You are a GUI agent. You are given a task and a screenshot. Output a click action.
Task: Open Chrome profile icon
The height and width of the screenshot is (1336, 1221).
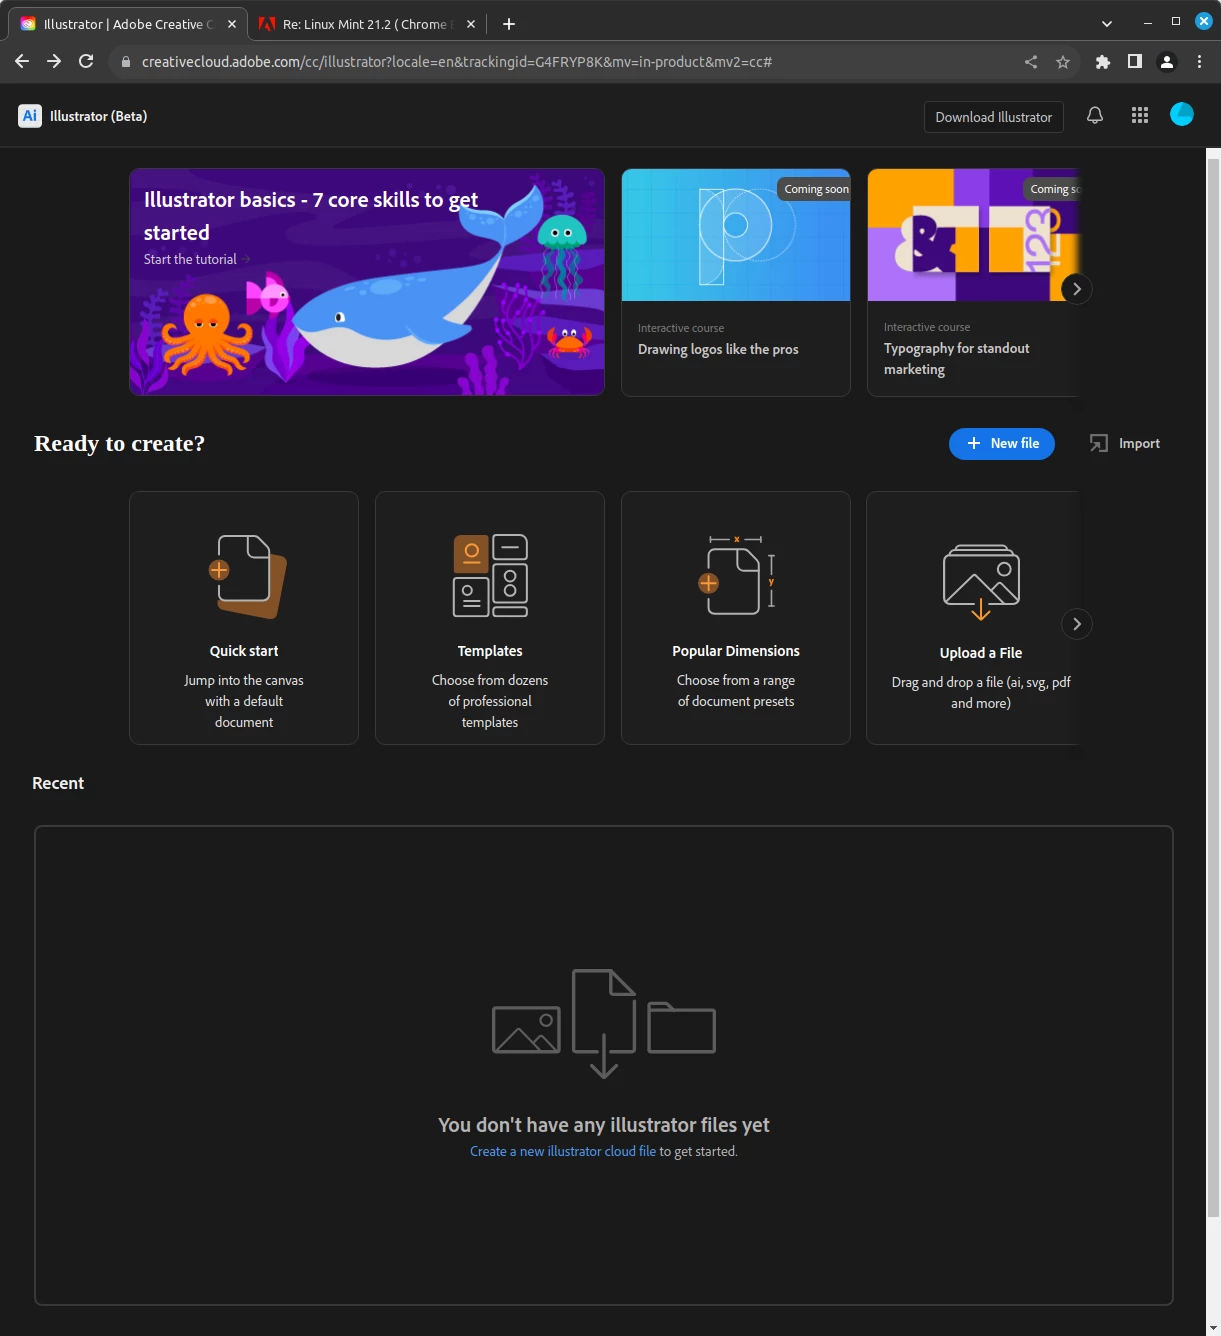(x=1167, y=62)
